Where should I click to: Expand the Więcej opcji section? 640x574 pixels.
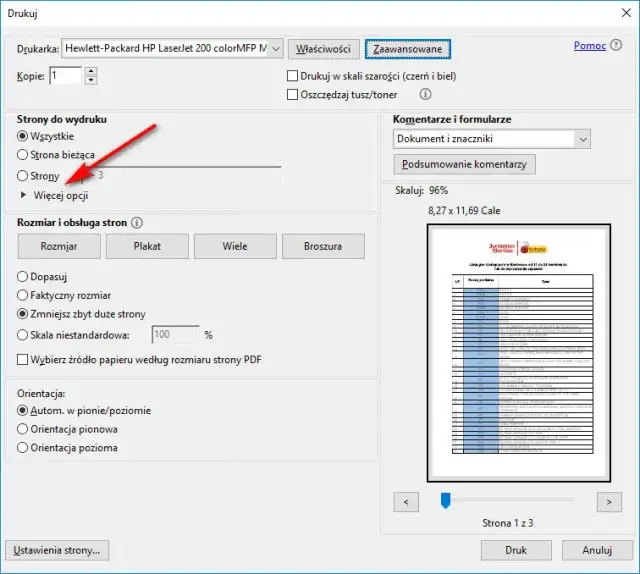click(25, 196)
